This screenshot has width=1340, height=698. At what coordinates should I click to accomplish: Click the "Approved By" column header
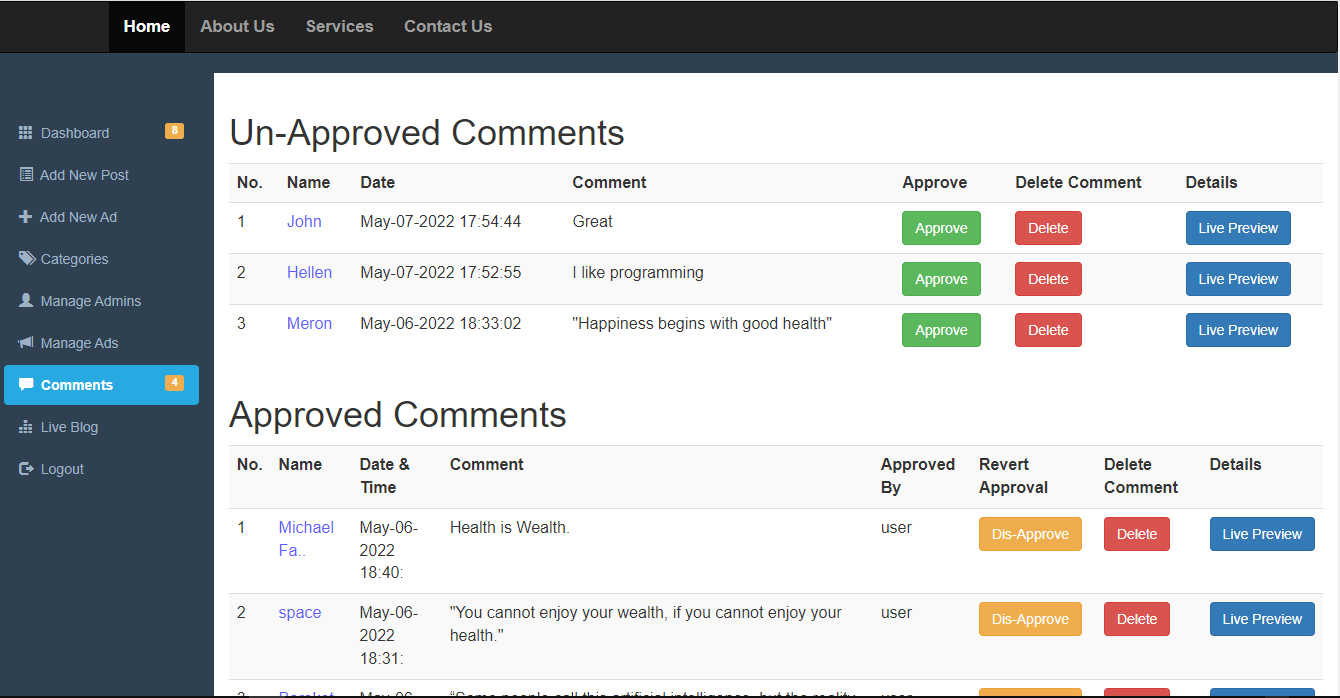(918, 476)
